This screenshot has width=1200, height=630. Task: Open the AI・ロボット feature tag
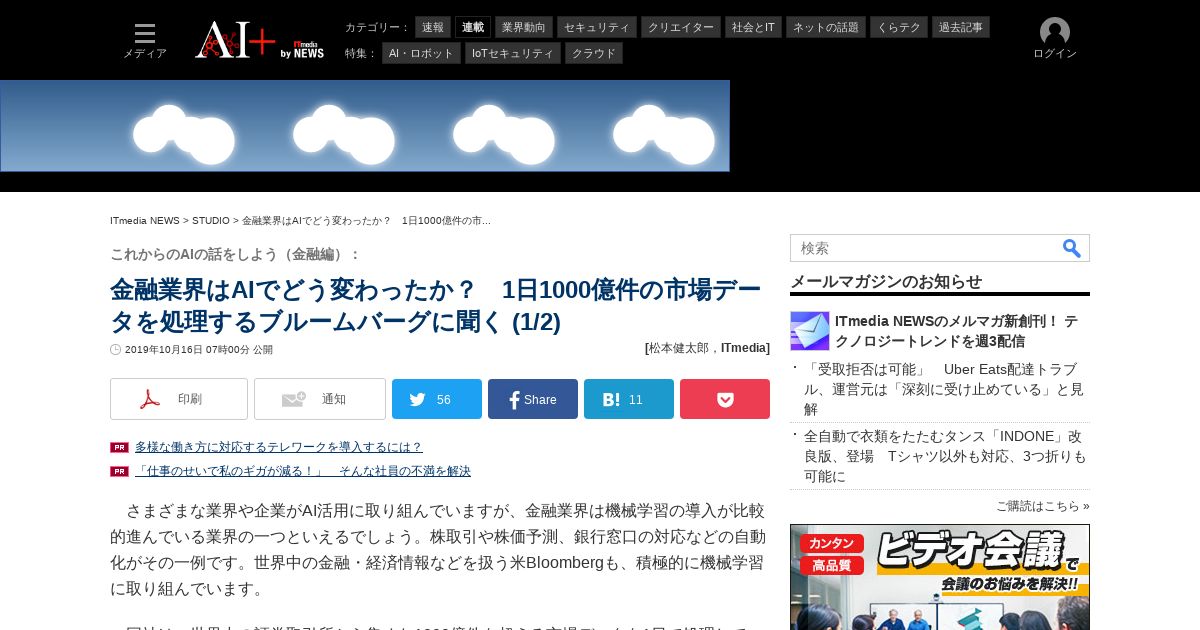click(421, 53)
